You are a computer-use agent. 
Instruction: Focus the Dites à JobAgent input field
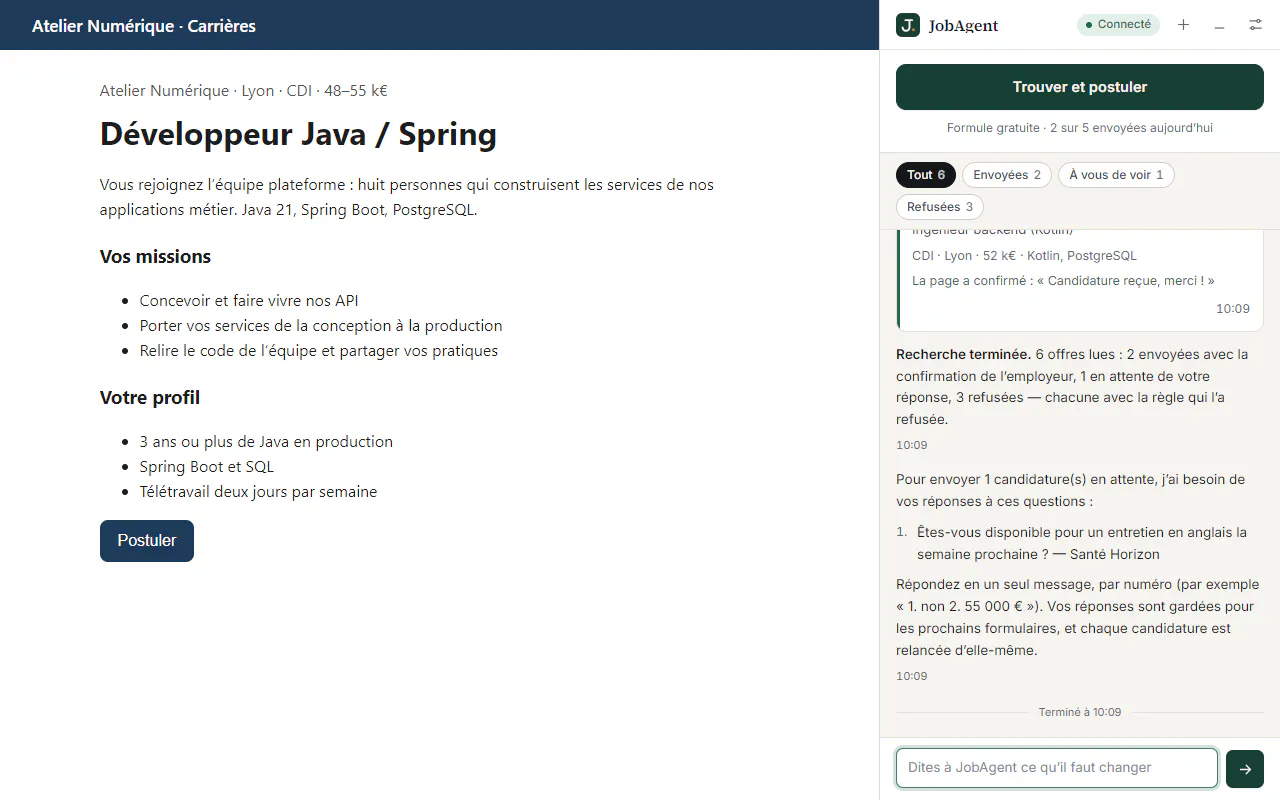coord(1057,768)
